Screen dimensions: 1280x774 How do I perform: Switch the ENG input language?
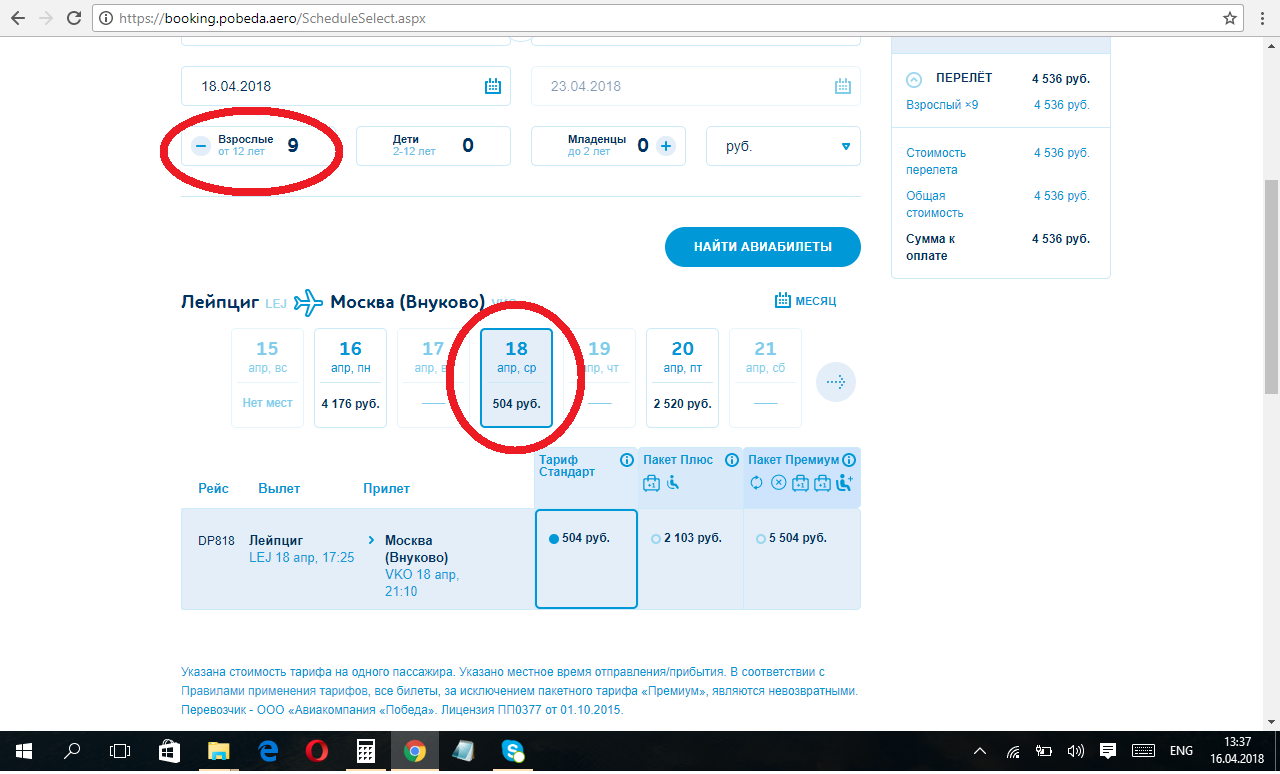pos(1182,751)
